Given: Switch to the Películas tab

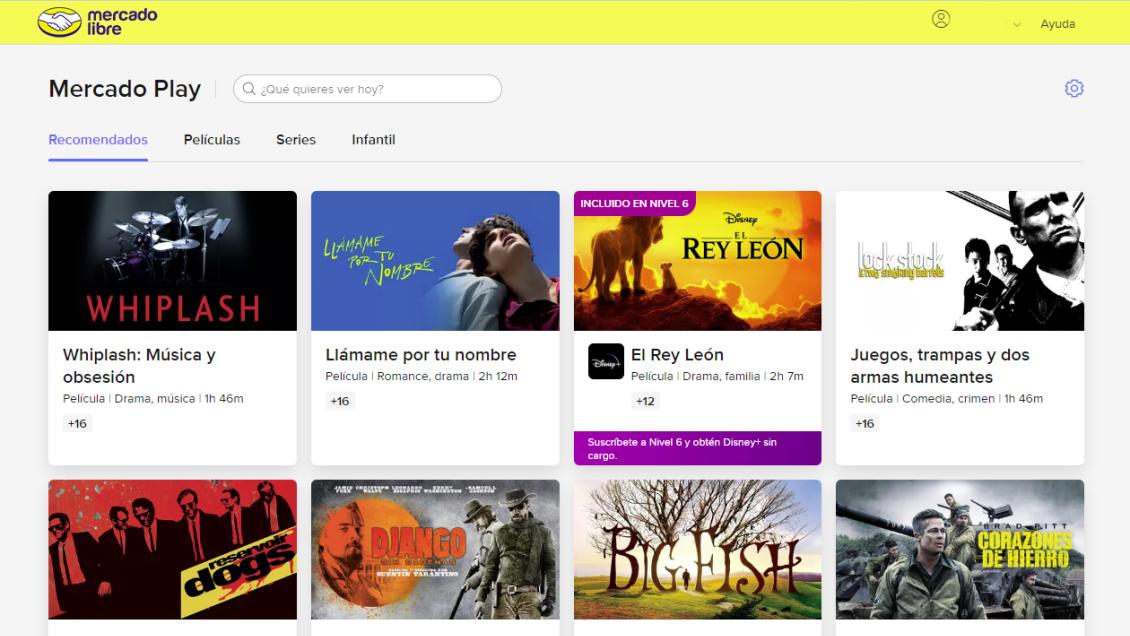Looking at the screenshot, I should point(212,139).
